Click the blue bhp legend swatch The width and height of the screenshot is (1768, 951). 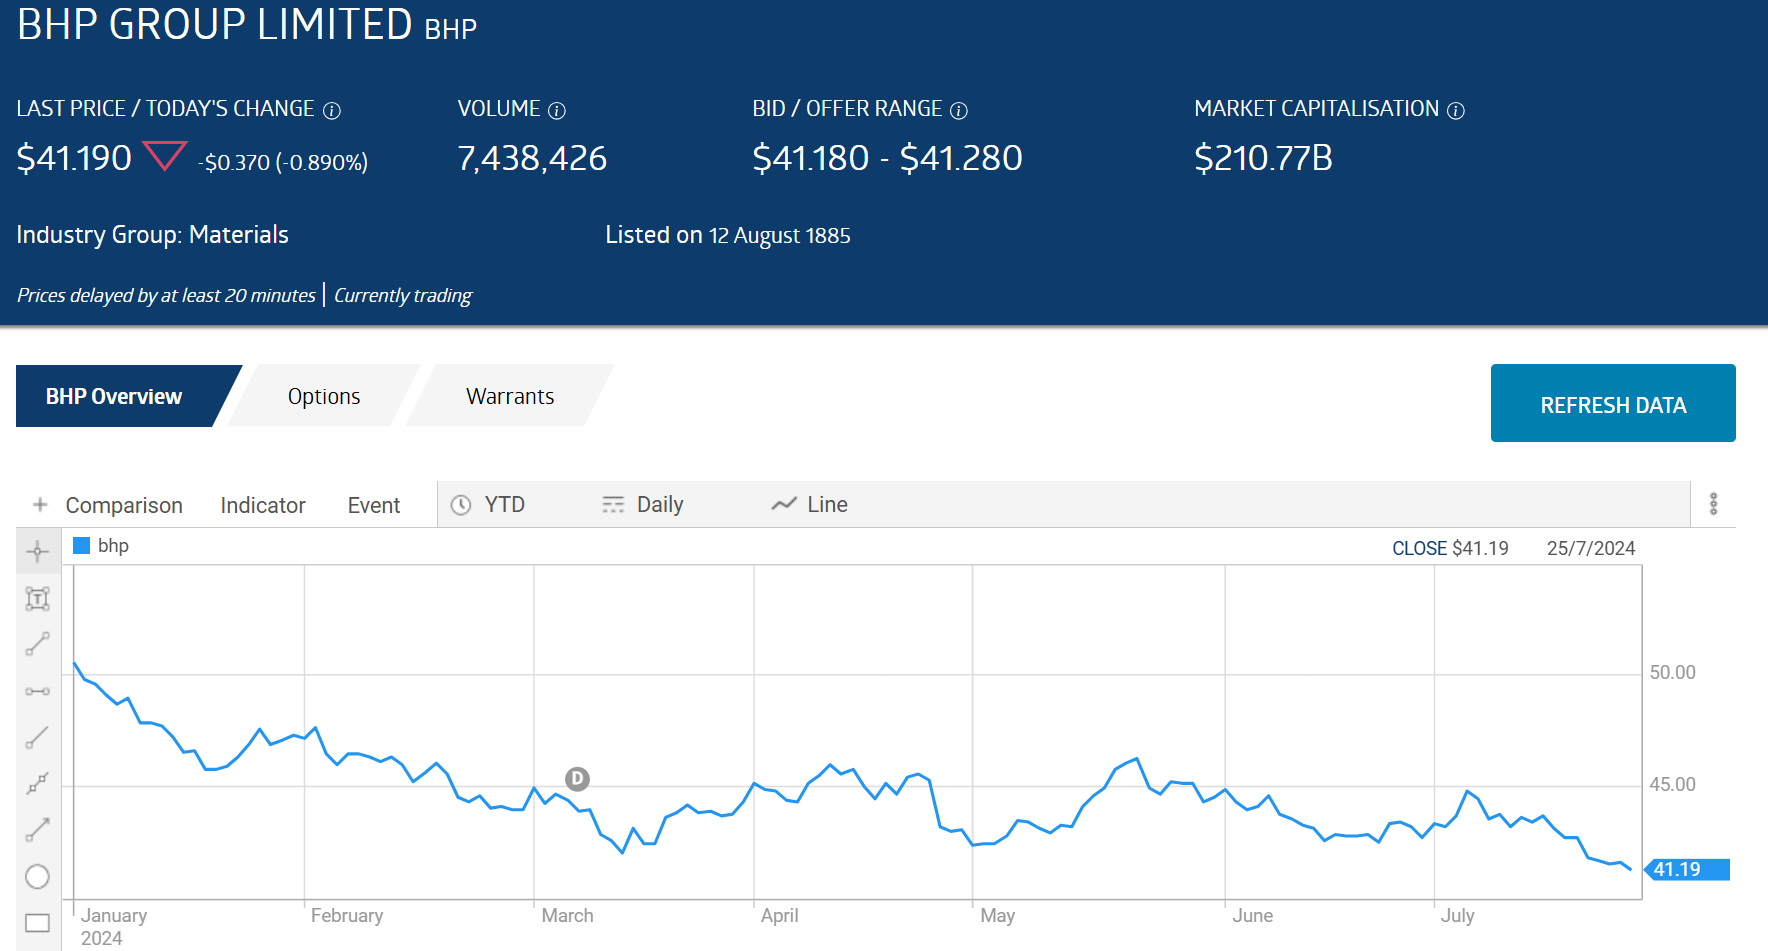(82, 545)
